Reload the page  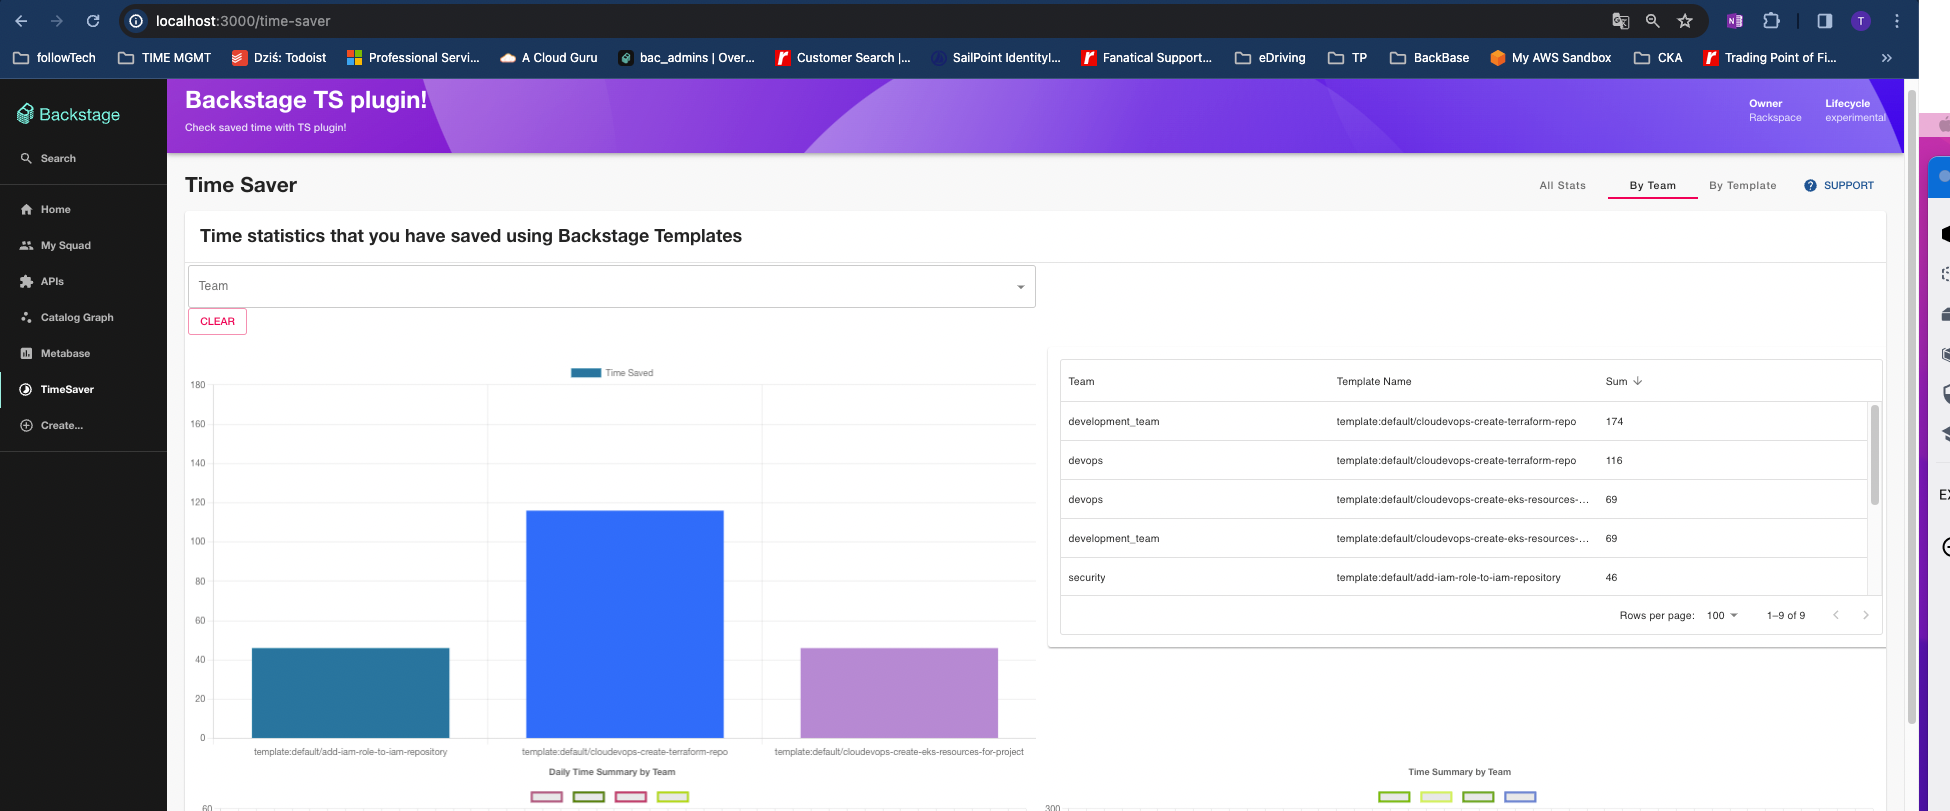93,20
